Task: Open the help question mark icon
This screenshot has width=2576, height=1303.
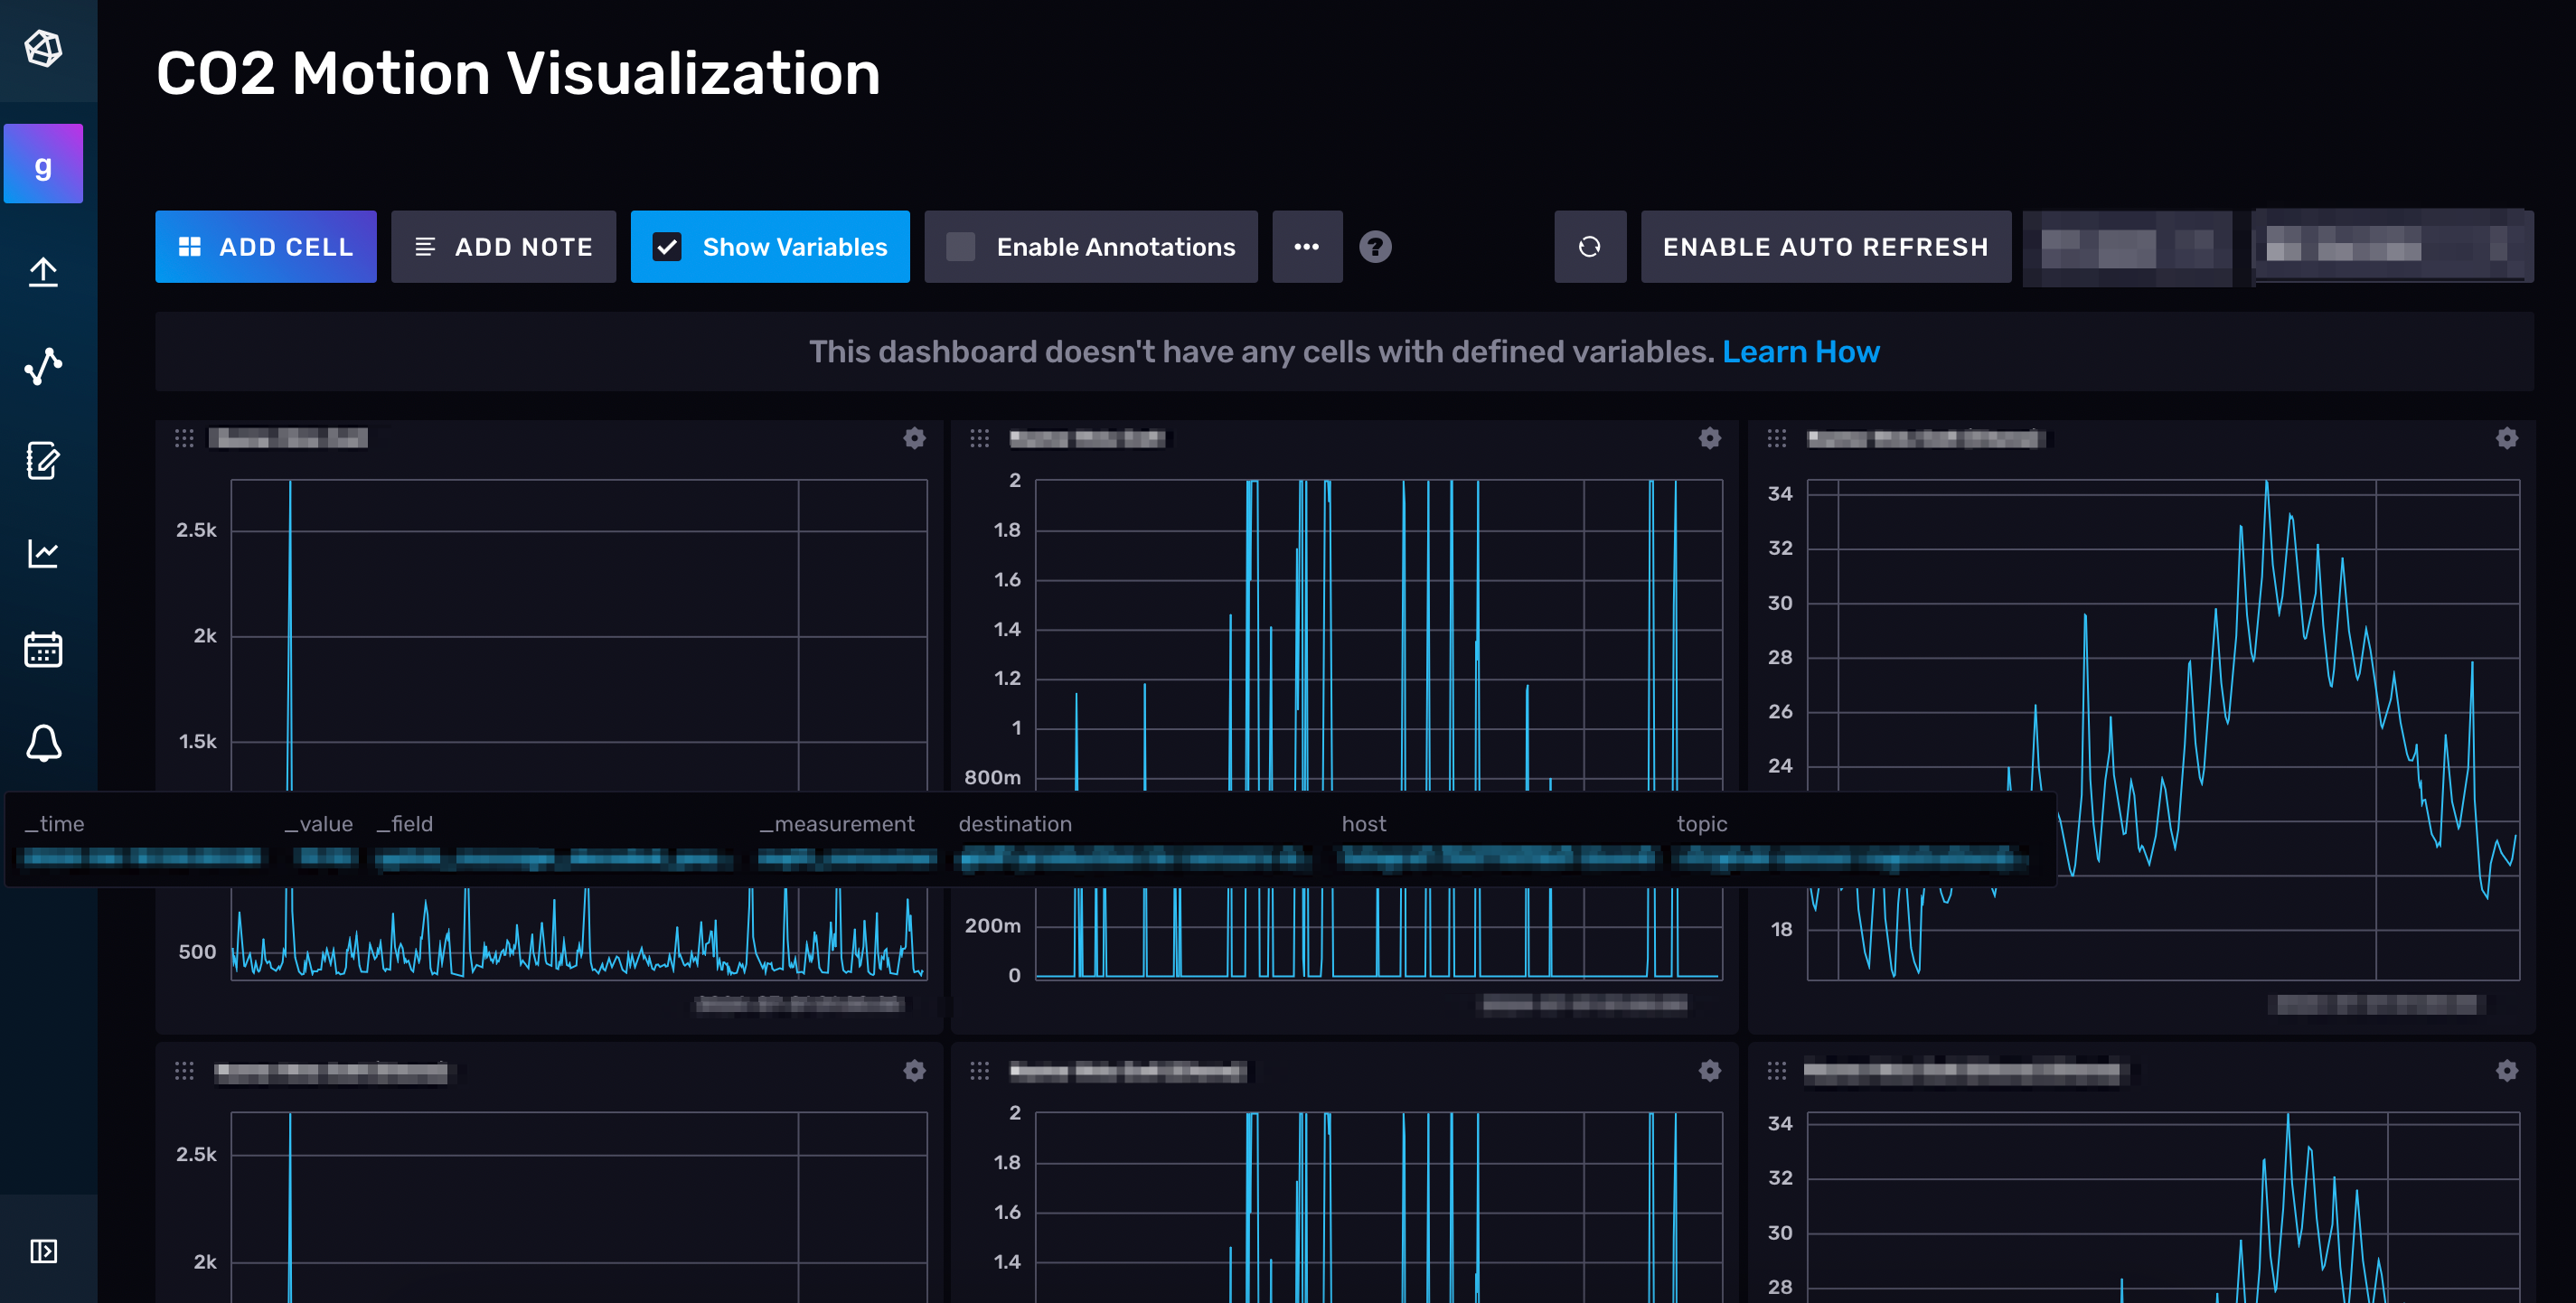Action: pos(1376,247)
